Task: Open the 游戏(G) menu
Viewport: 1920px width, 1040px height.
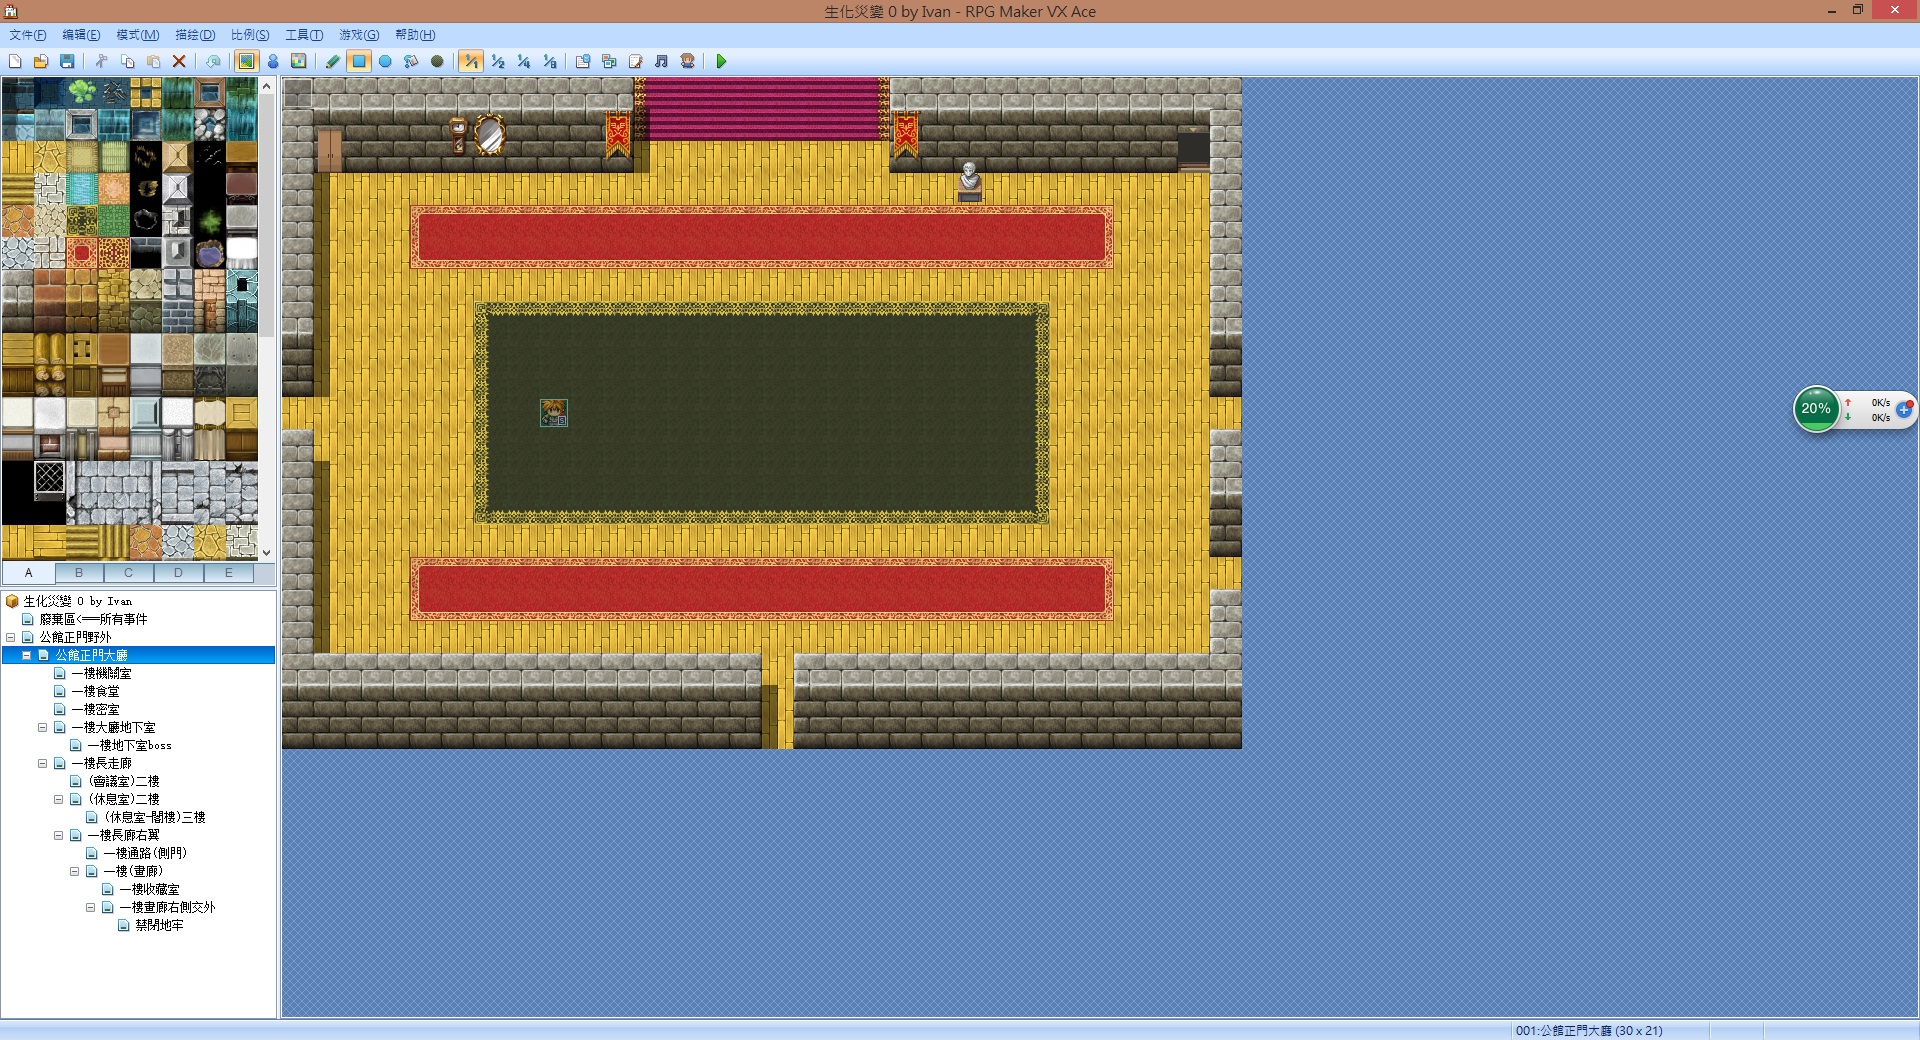Action: pyautogui.click(x=358, y=35)
